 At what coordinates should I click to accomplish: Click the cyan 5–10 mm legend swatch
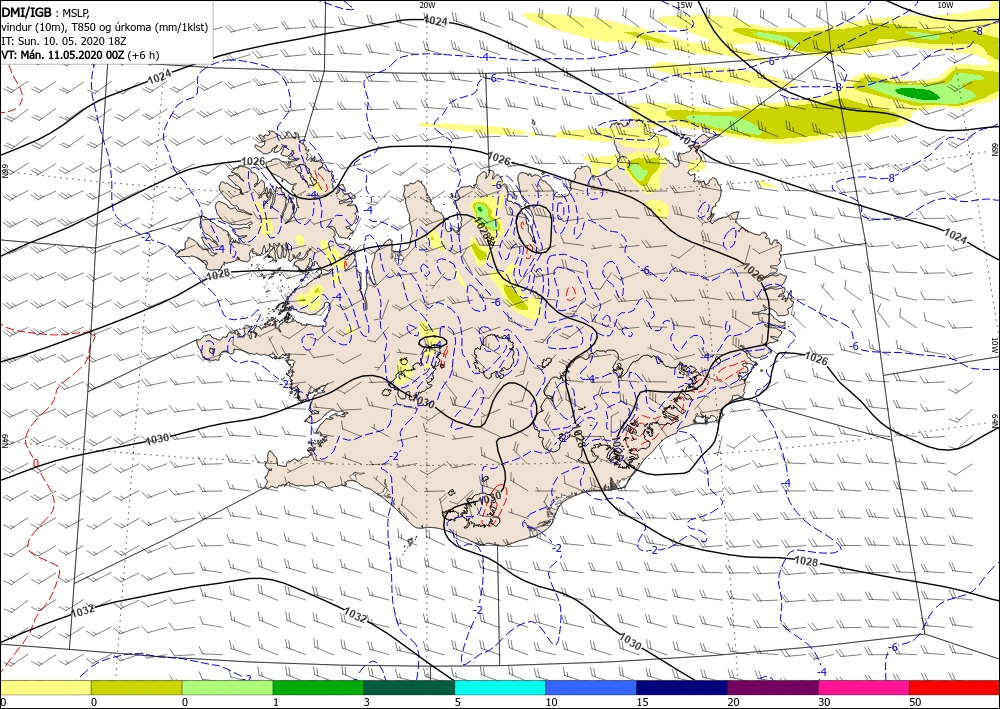500,687
